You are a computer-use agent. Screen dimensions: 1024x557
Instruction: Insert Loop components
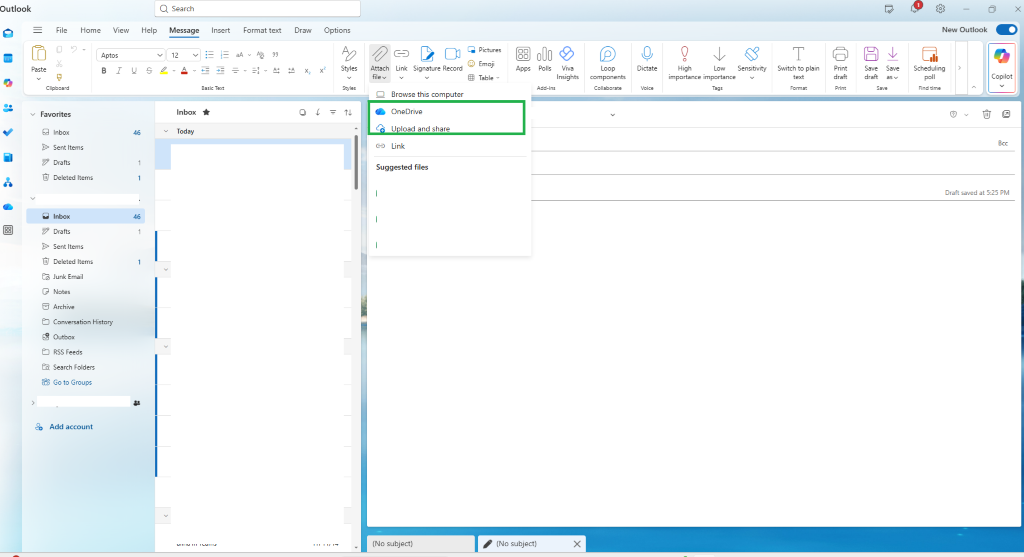click(607, 63)
